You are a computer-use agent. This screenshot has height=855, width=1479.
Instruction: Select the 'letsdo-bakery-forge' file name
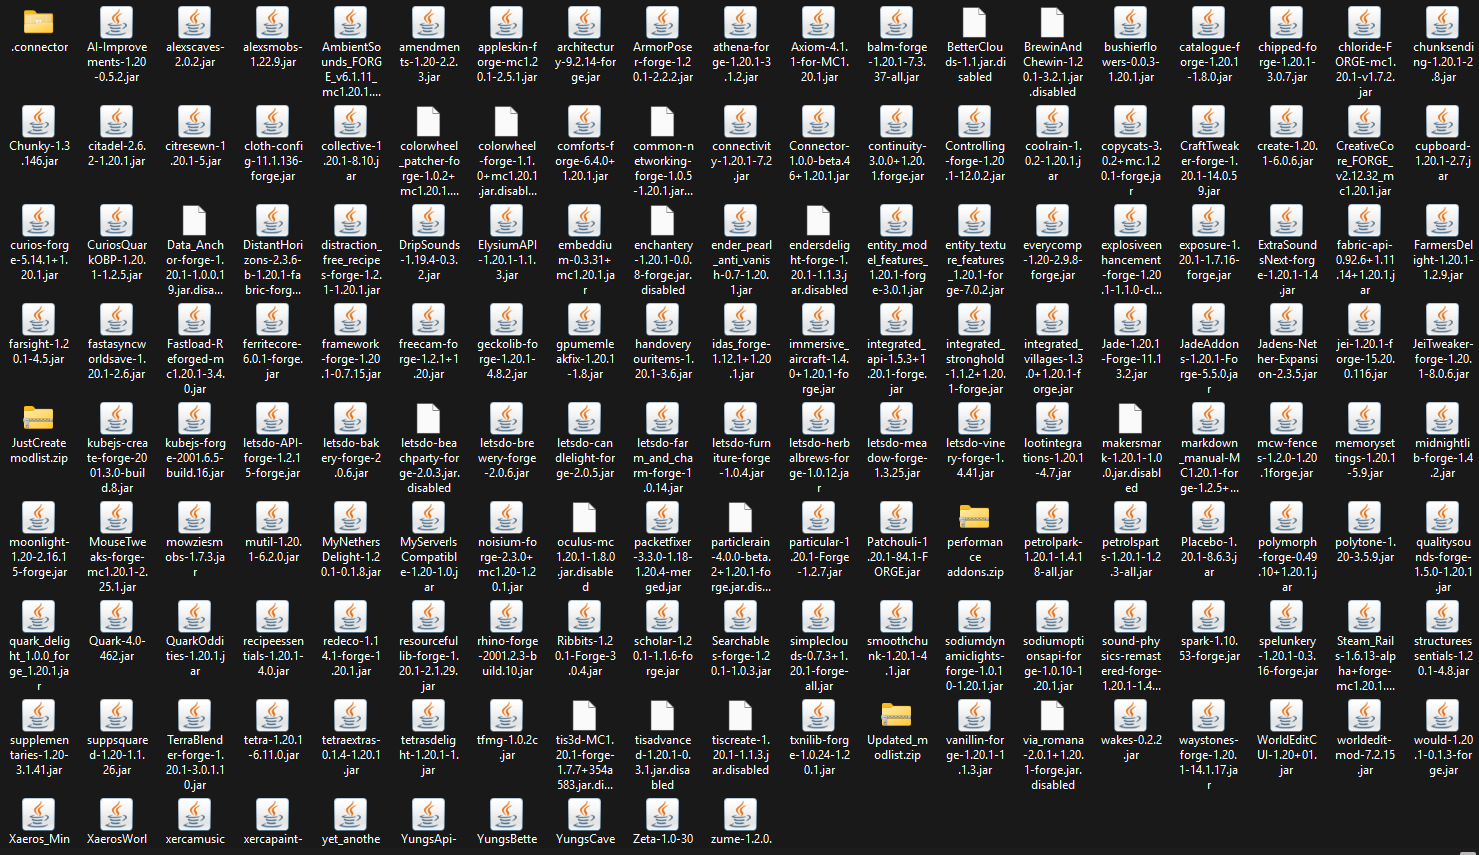point(350,458)
